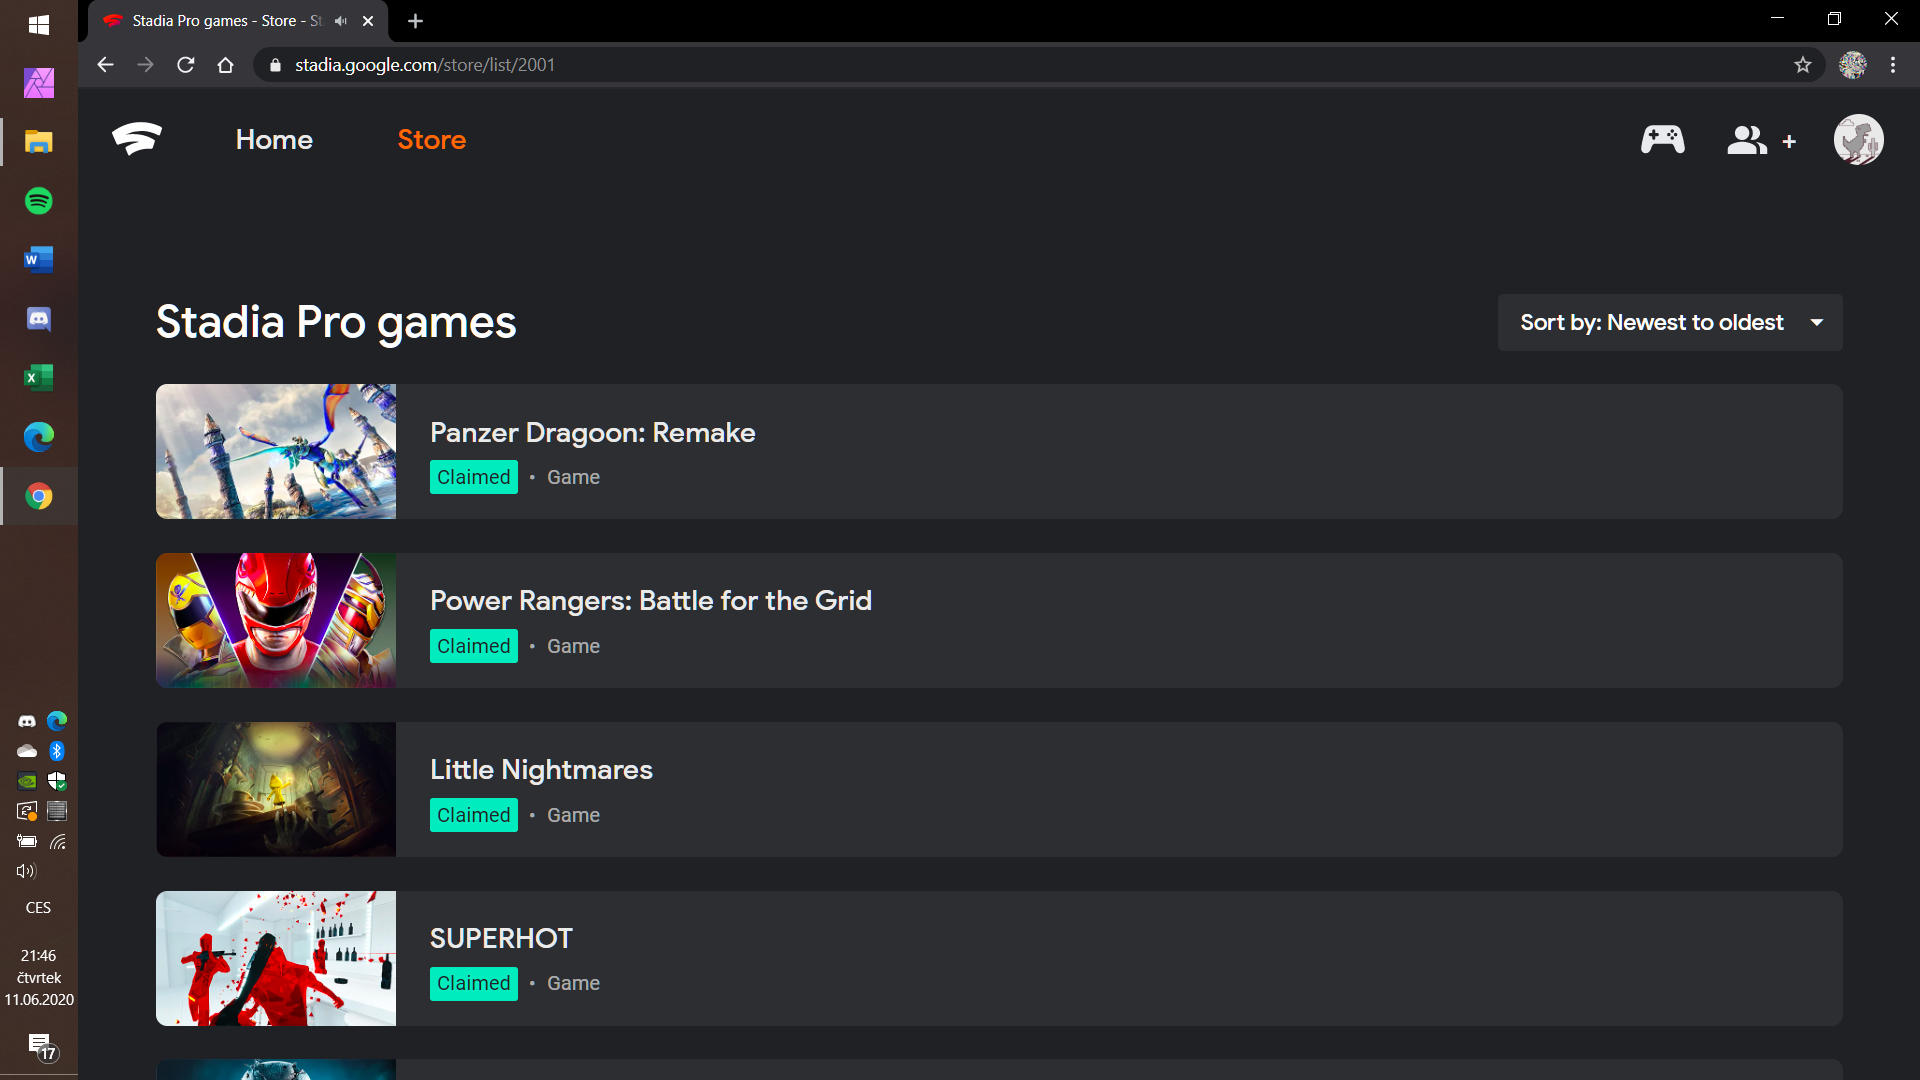The height and width of the screenshot is (1080, 1920).
Task: Open the controller icon in header
Action: [1662, 140]
